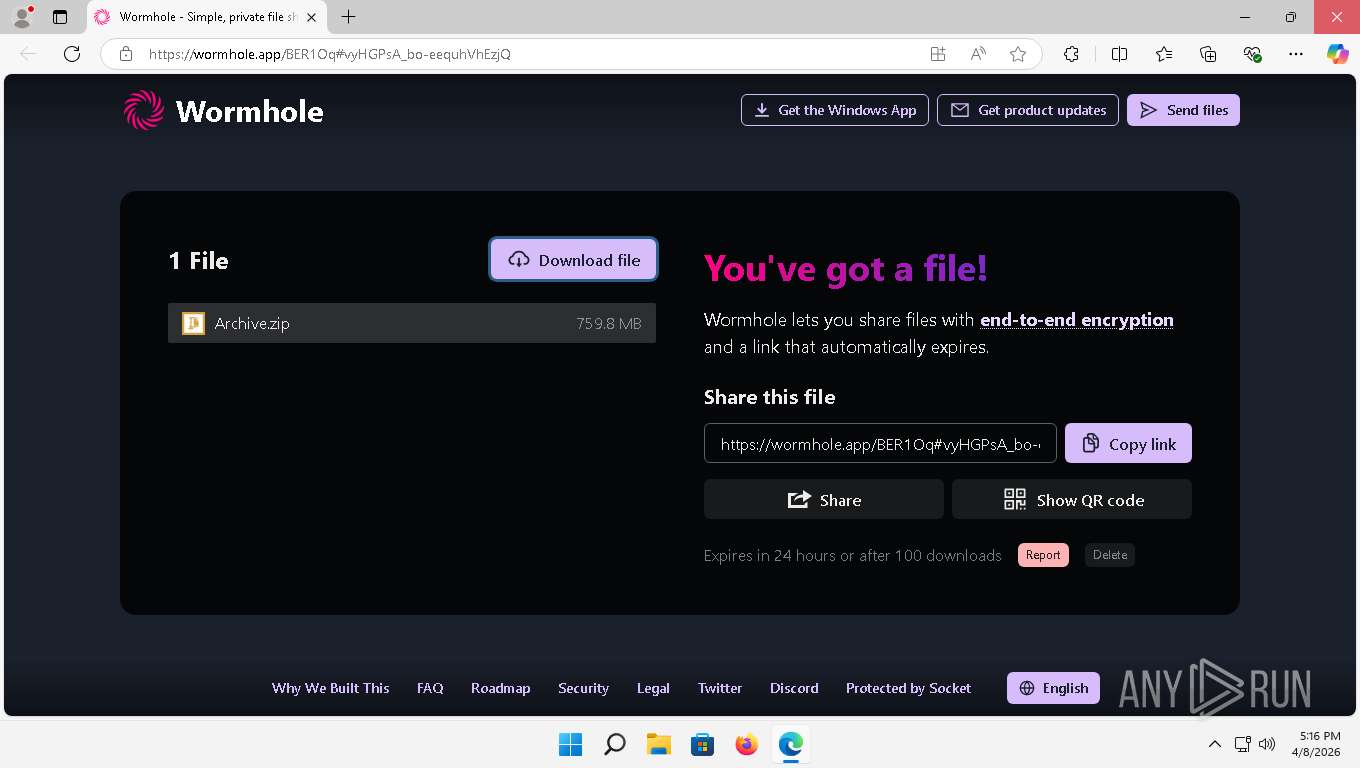Open the Legal footer link
Viewport: 1360px width, 768px height.
click(x=653, y=688)
